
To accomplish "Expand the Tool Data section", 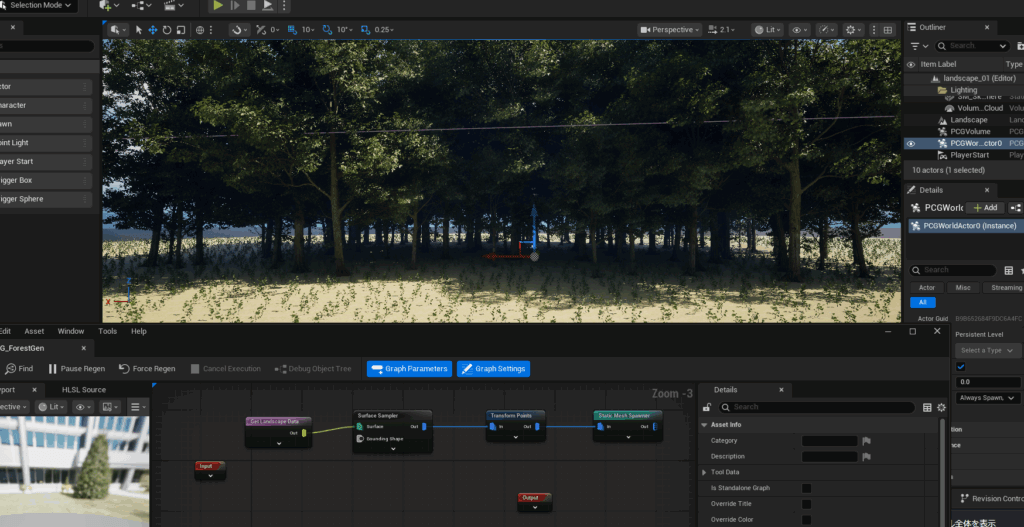I will click(704, 472).
